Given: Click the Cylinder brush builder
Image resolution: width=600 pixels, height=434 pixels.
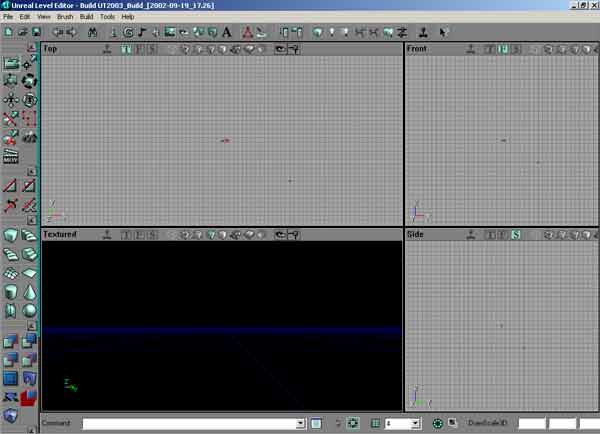Looking at the screenshot, I should (11, 292).
